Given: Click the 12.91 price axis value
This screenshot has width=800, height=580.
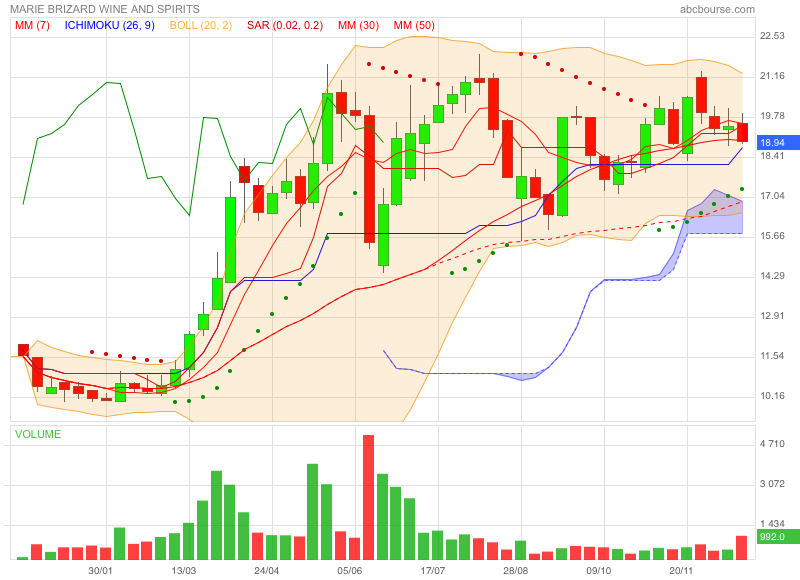Looking at the screenshot, I should coord(772,316).
